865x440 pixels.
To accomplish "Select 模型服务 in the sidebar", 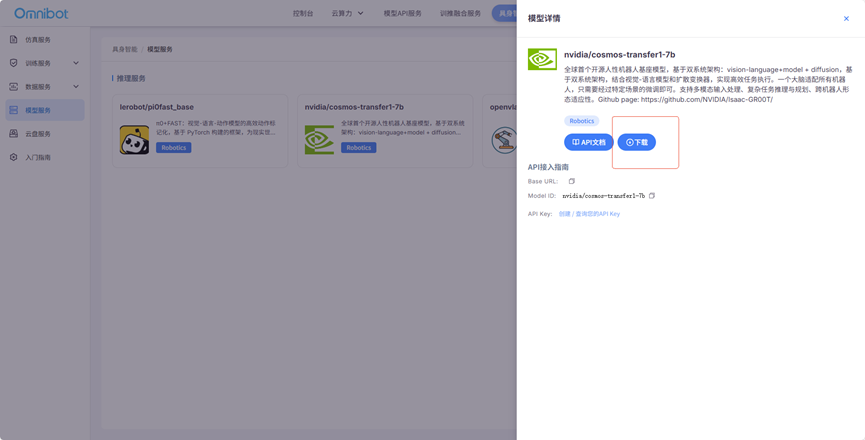I will [45, 110].
